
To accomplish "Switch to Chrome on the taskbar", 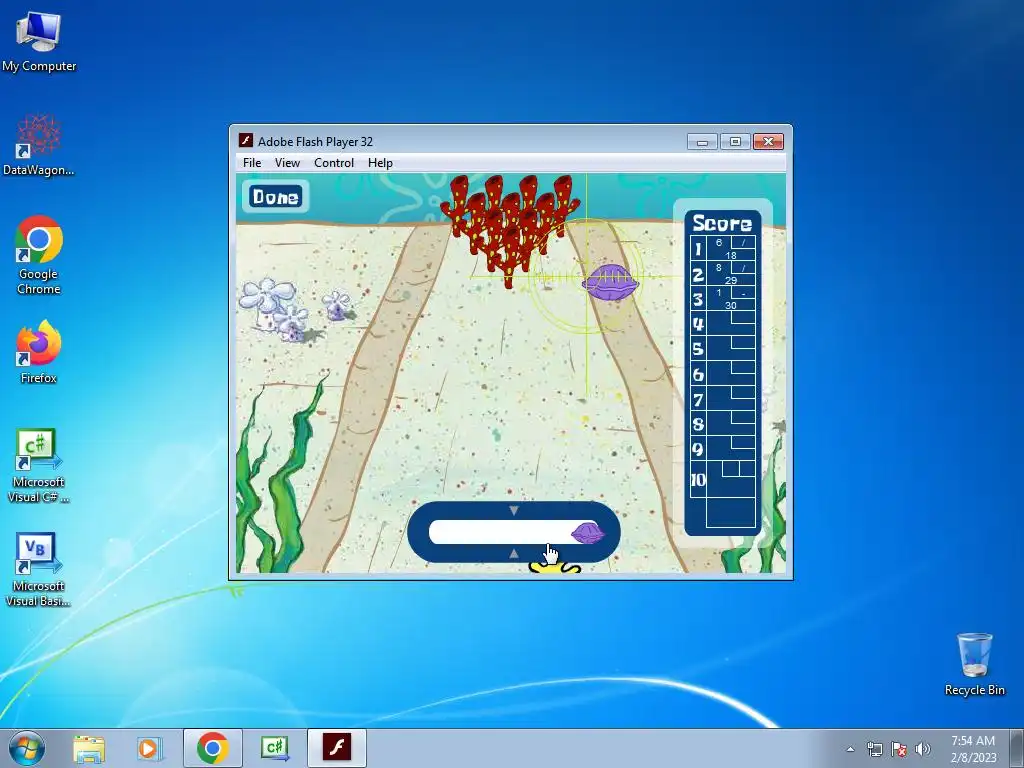I will [213, 748].
